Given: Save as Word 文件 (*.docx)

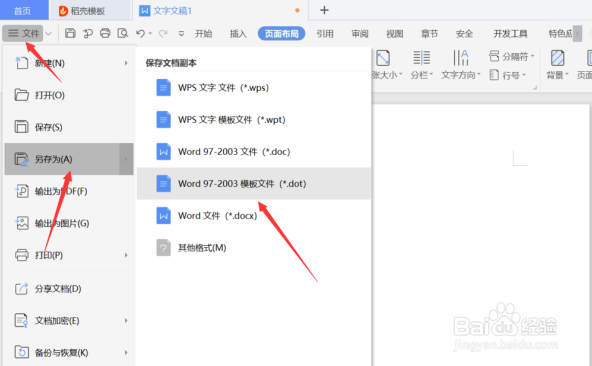Looking at the screenshot, I should (254, 216).
